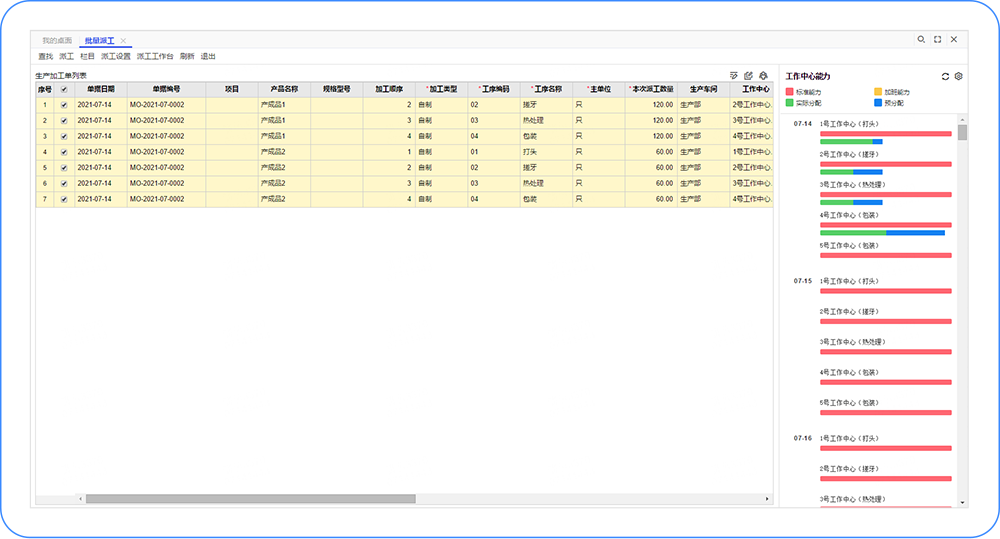
Task: Click the blue 预分配 legend swatch
Action: (877, 102)
